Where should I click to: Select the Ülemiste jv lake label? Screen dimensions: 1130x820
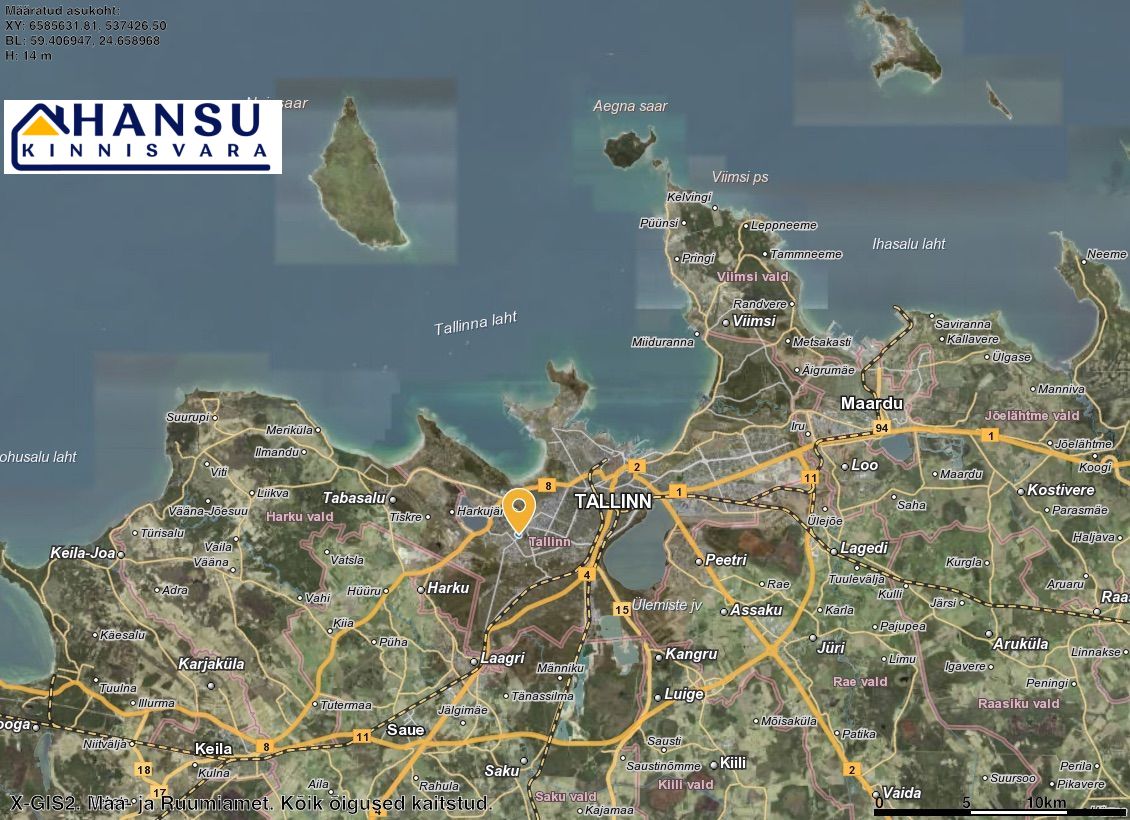point(666,604)
